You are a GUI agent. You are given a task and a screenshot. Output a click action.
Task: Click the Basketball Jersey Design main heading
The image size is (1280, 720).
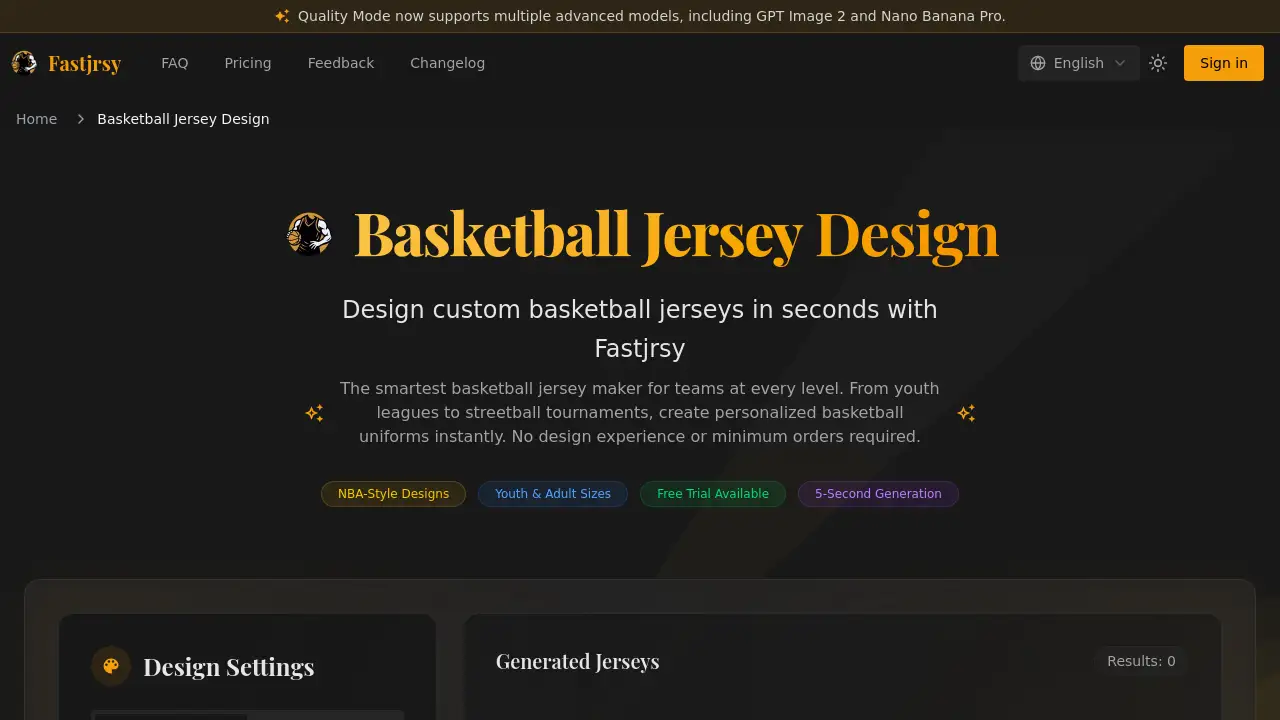(676, 234)
